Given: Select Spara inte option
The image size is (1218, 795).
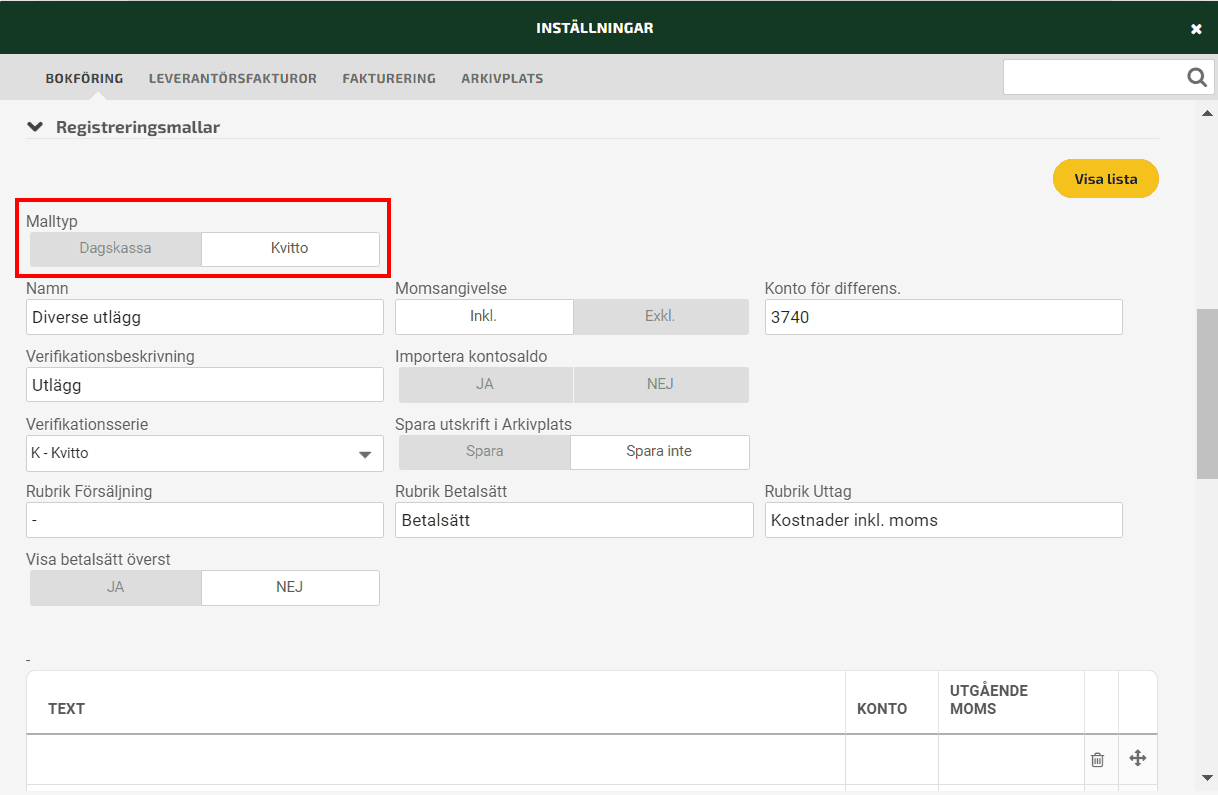Looking at the screenshot, I should click(659, 452).
